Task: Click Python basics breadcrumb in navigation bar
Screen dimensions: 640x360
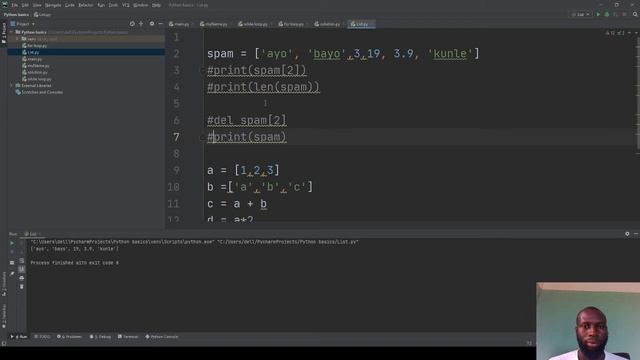Action: click(x=16, y=15)
